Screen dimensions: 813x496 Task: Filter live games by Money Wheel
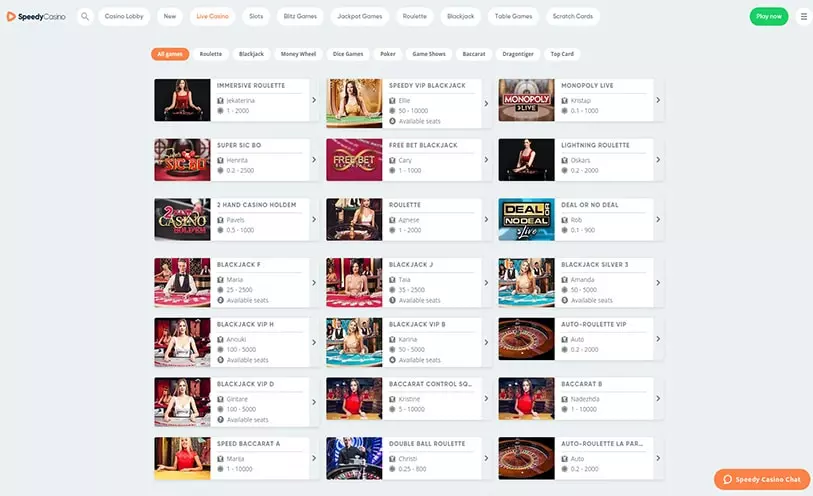click(298, 54)
